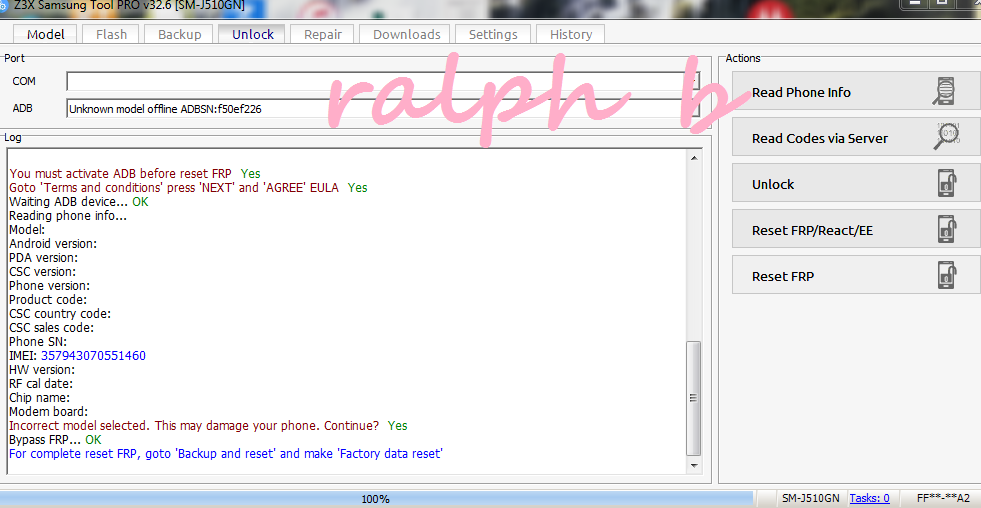Click 'For complete reset FRP' instruction line
Image resolution: width=981 pixels, height=508 pixels.
coord(226,454)
